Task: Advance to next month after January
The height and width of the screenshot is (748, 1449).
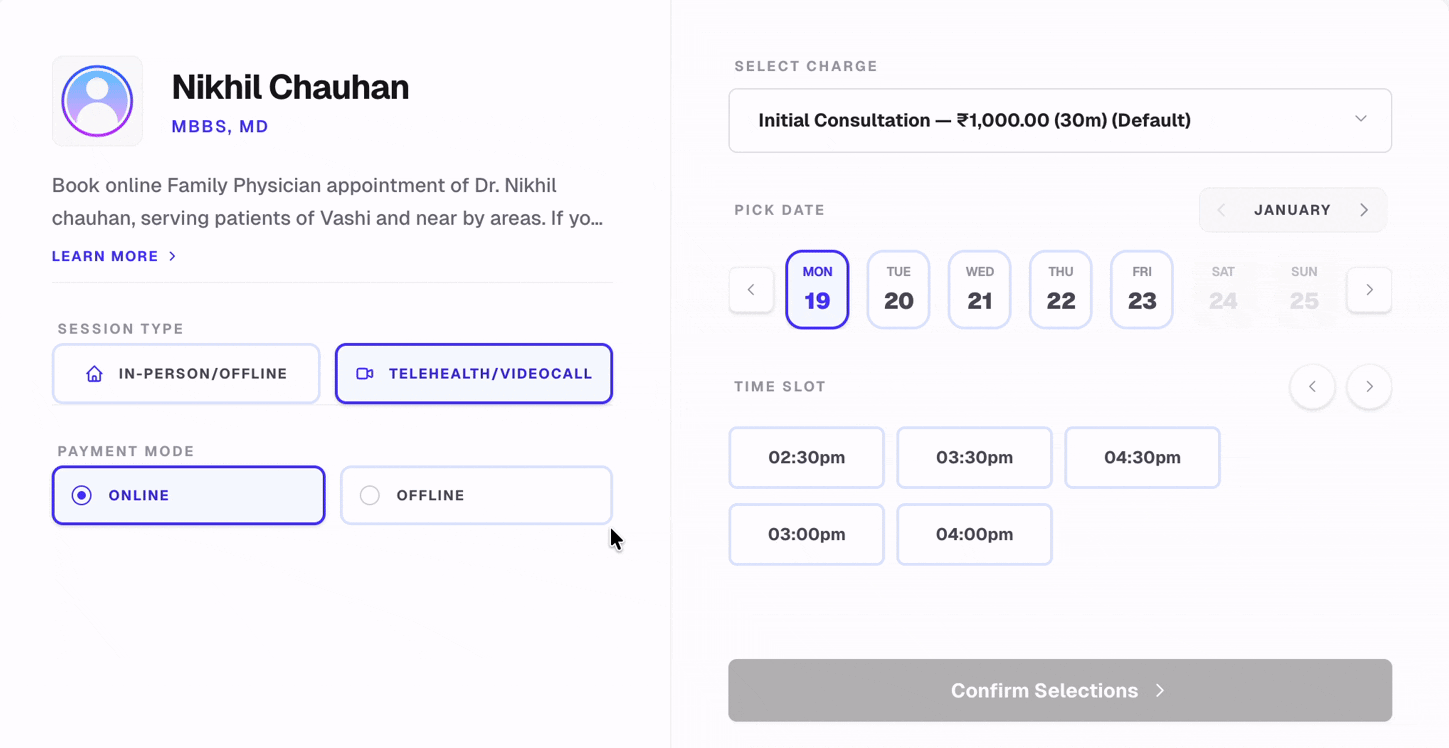Action: pyautogui.click(x=1364, y=210)
